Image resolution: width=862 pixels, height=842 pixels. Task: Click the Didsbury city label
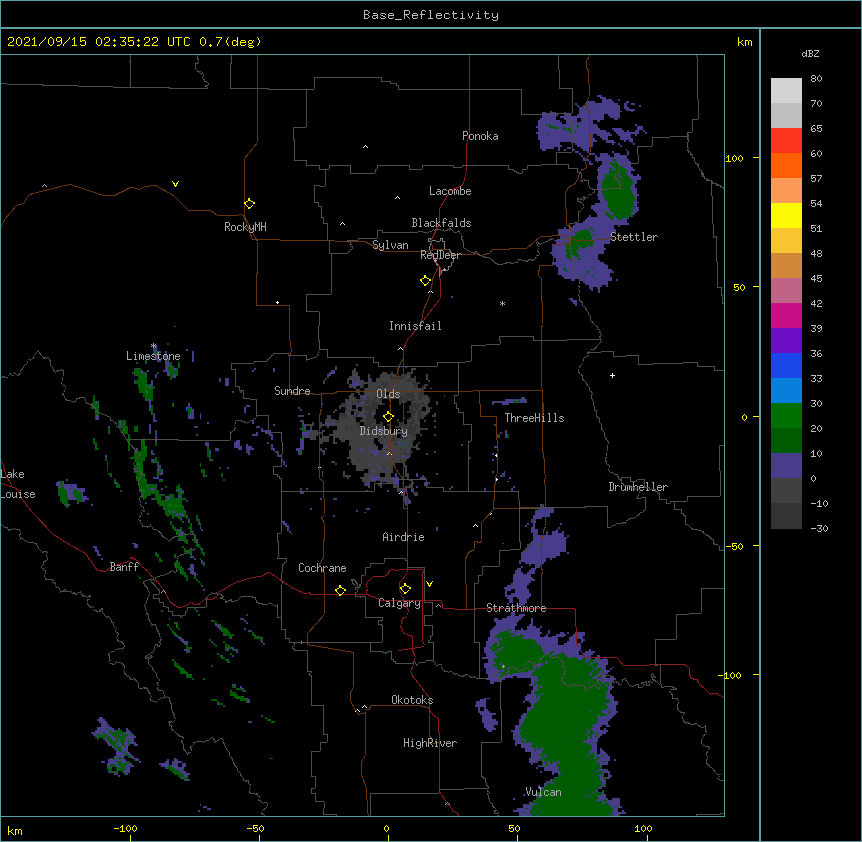pos(383,431)
